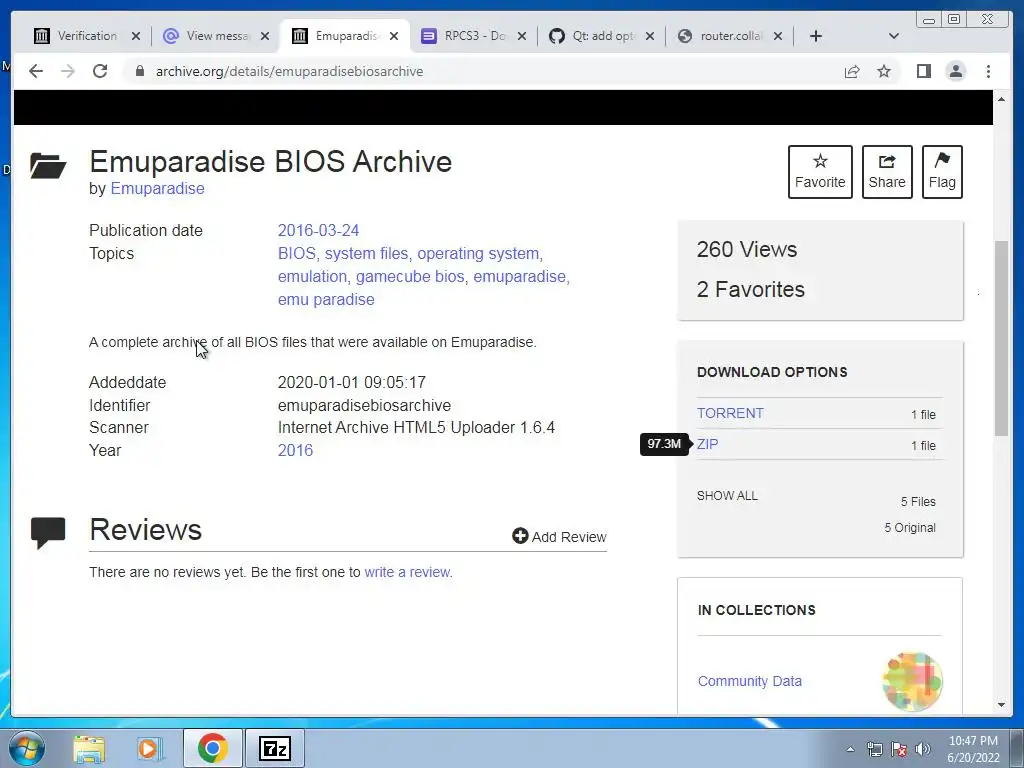Click the browser forward arrow

pos(68,71)
